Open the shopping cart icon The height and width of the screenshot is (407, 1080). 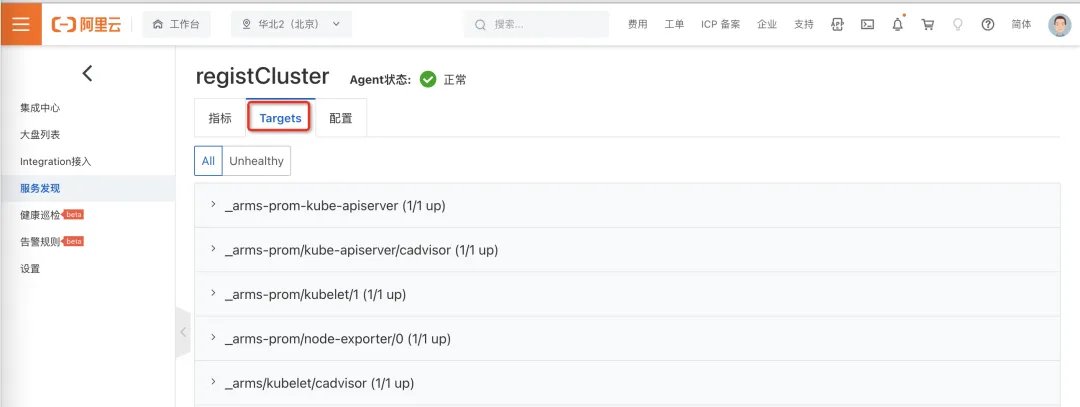[928, 24]
